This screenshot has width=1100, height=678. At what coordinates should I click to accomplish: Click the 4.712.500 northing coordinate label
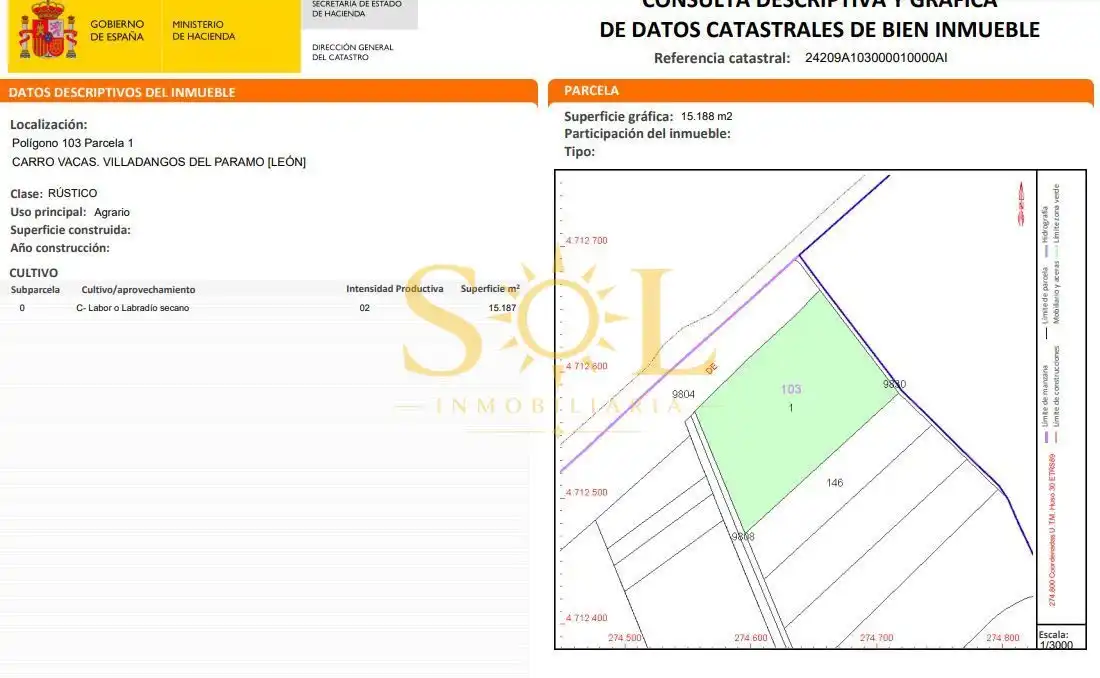tap(586, 493)
